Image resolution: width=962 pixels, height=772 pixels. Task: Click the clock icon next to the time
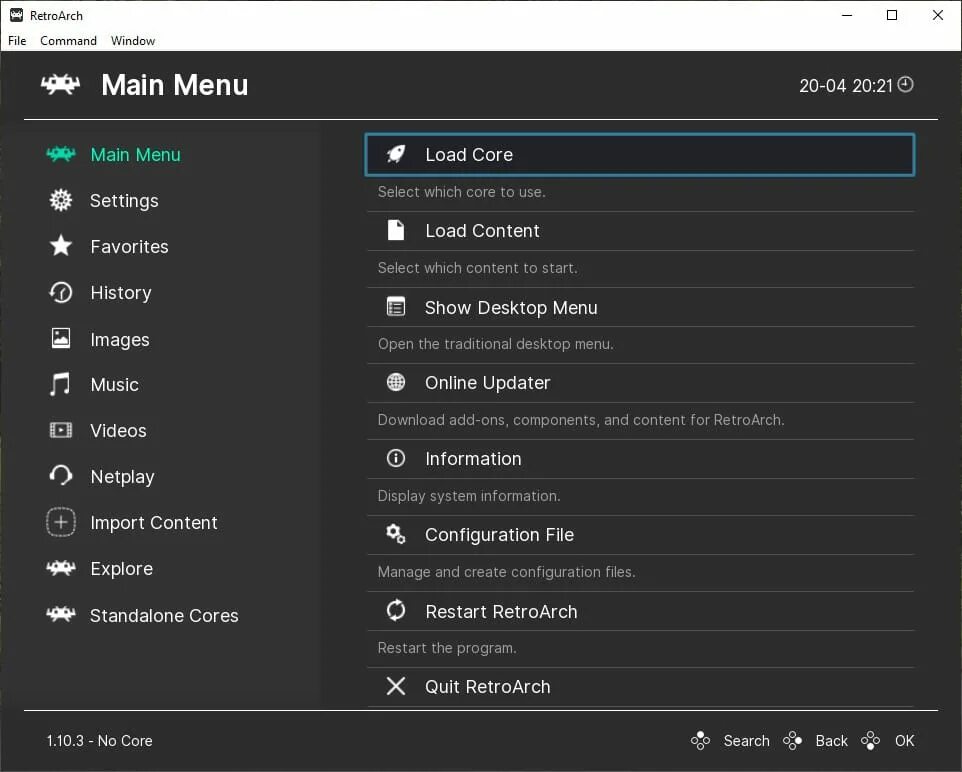pos(906,85)
